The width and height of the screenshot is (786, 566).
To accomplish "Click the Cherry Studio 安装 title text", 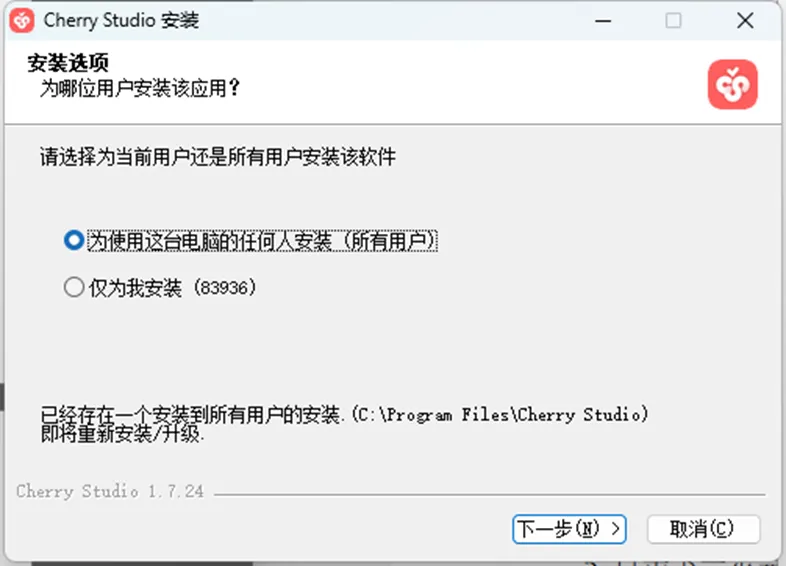I will click(x=121, y=21).
